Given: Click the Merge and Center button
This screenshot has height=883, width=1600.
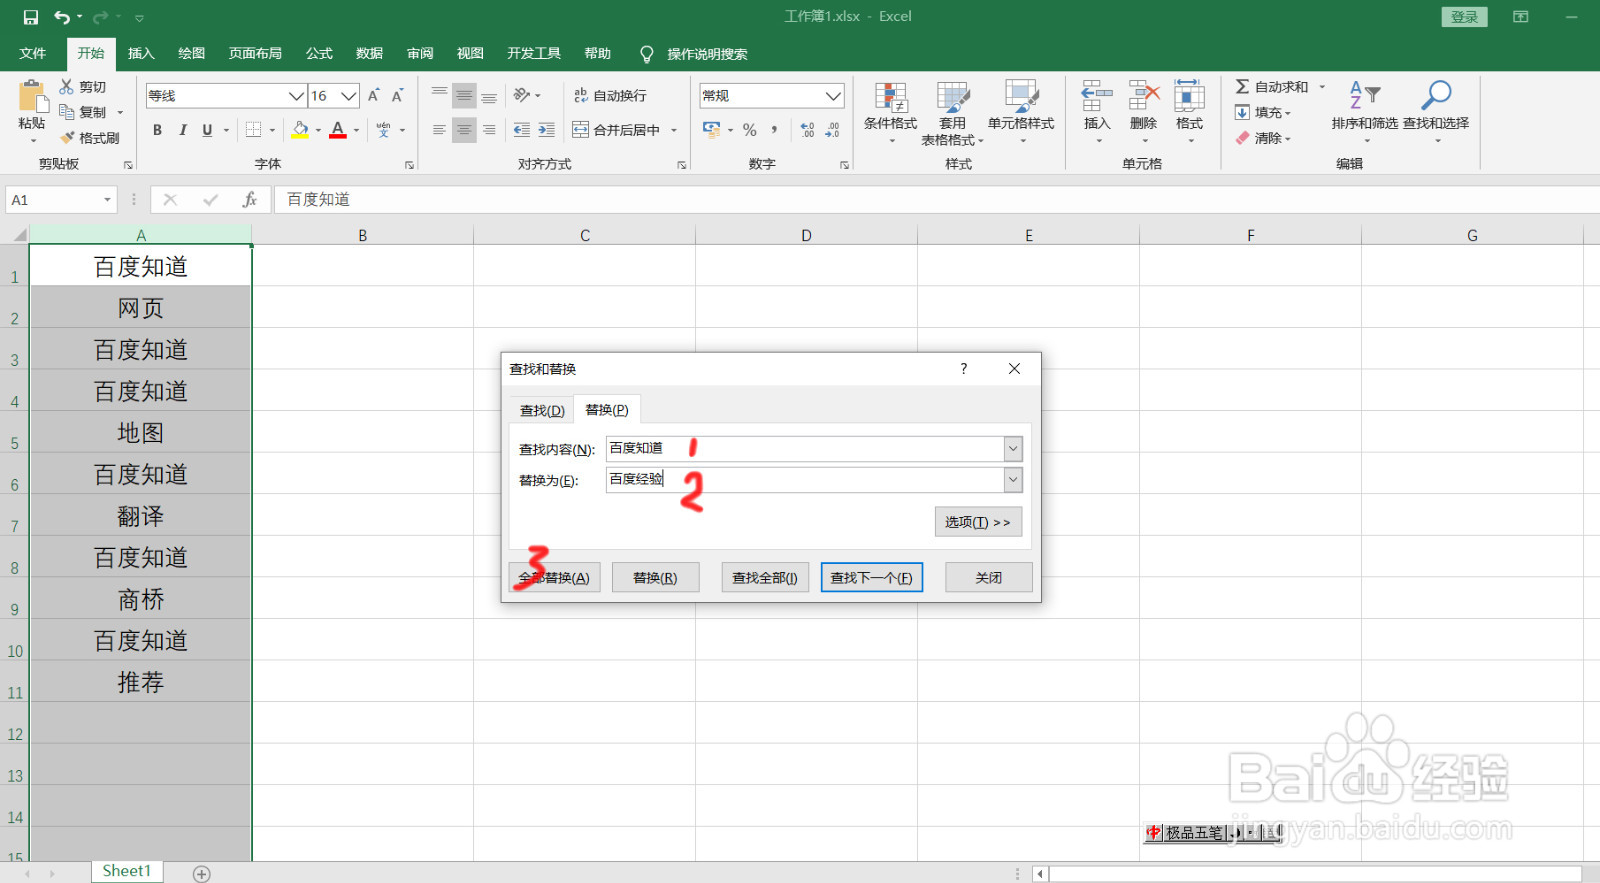Looking at the screenshot, I should coord(616,130).
